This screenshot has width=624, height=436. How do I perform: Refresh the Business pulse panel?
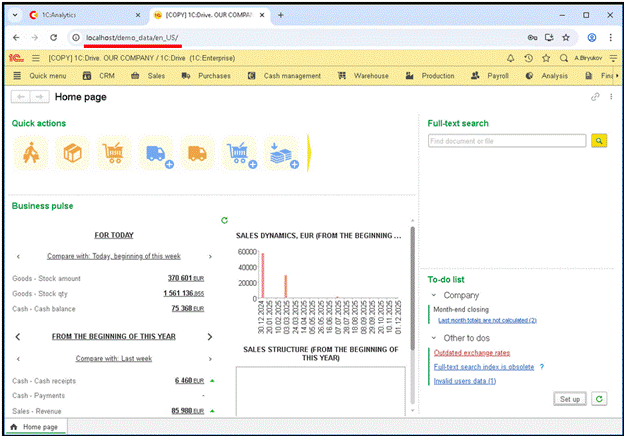pos(225,220)
